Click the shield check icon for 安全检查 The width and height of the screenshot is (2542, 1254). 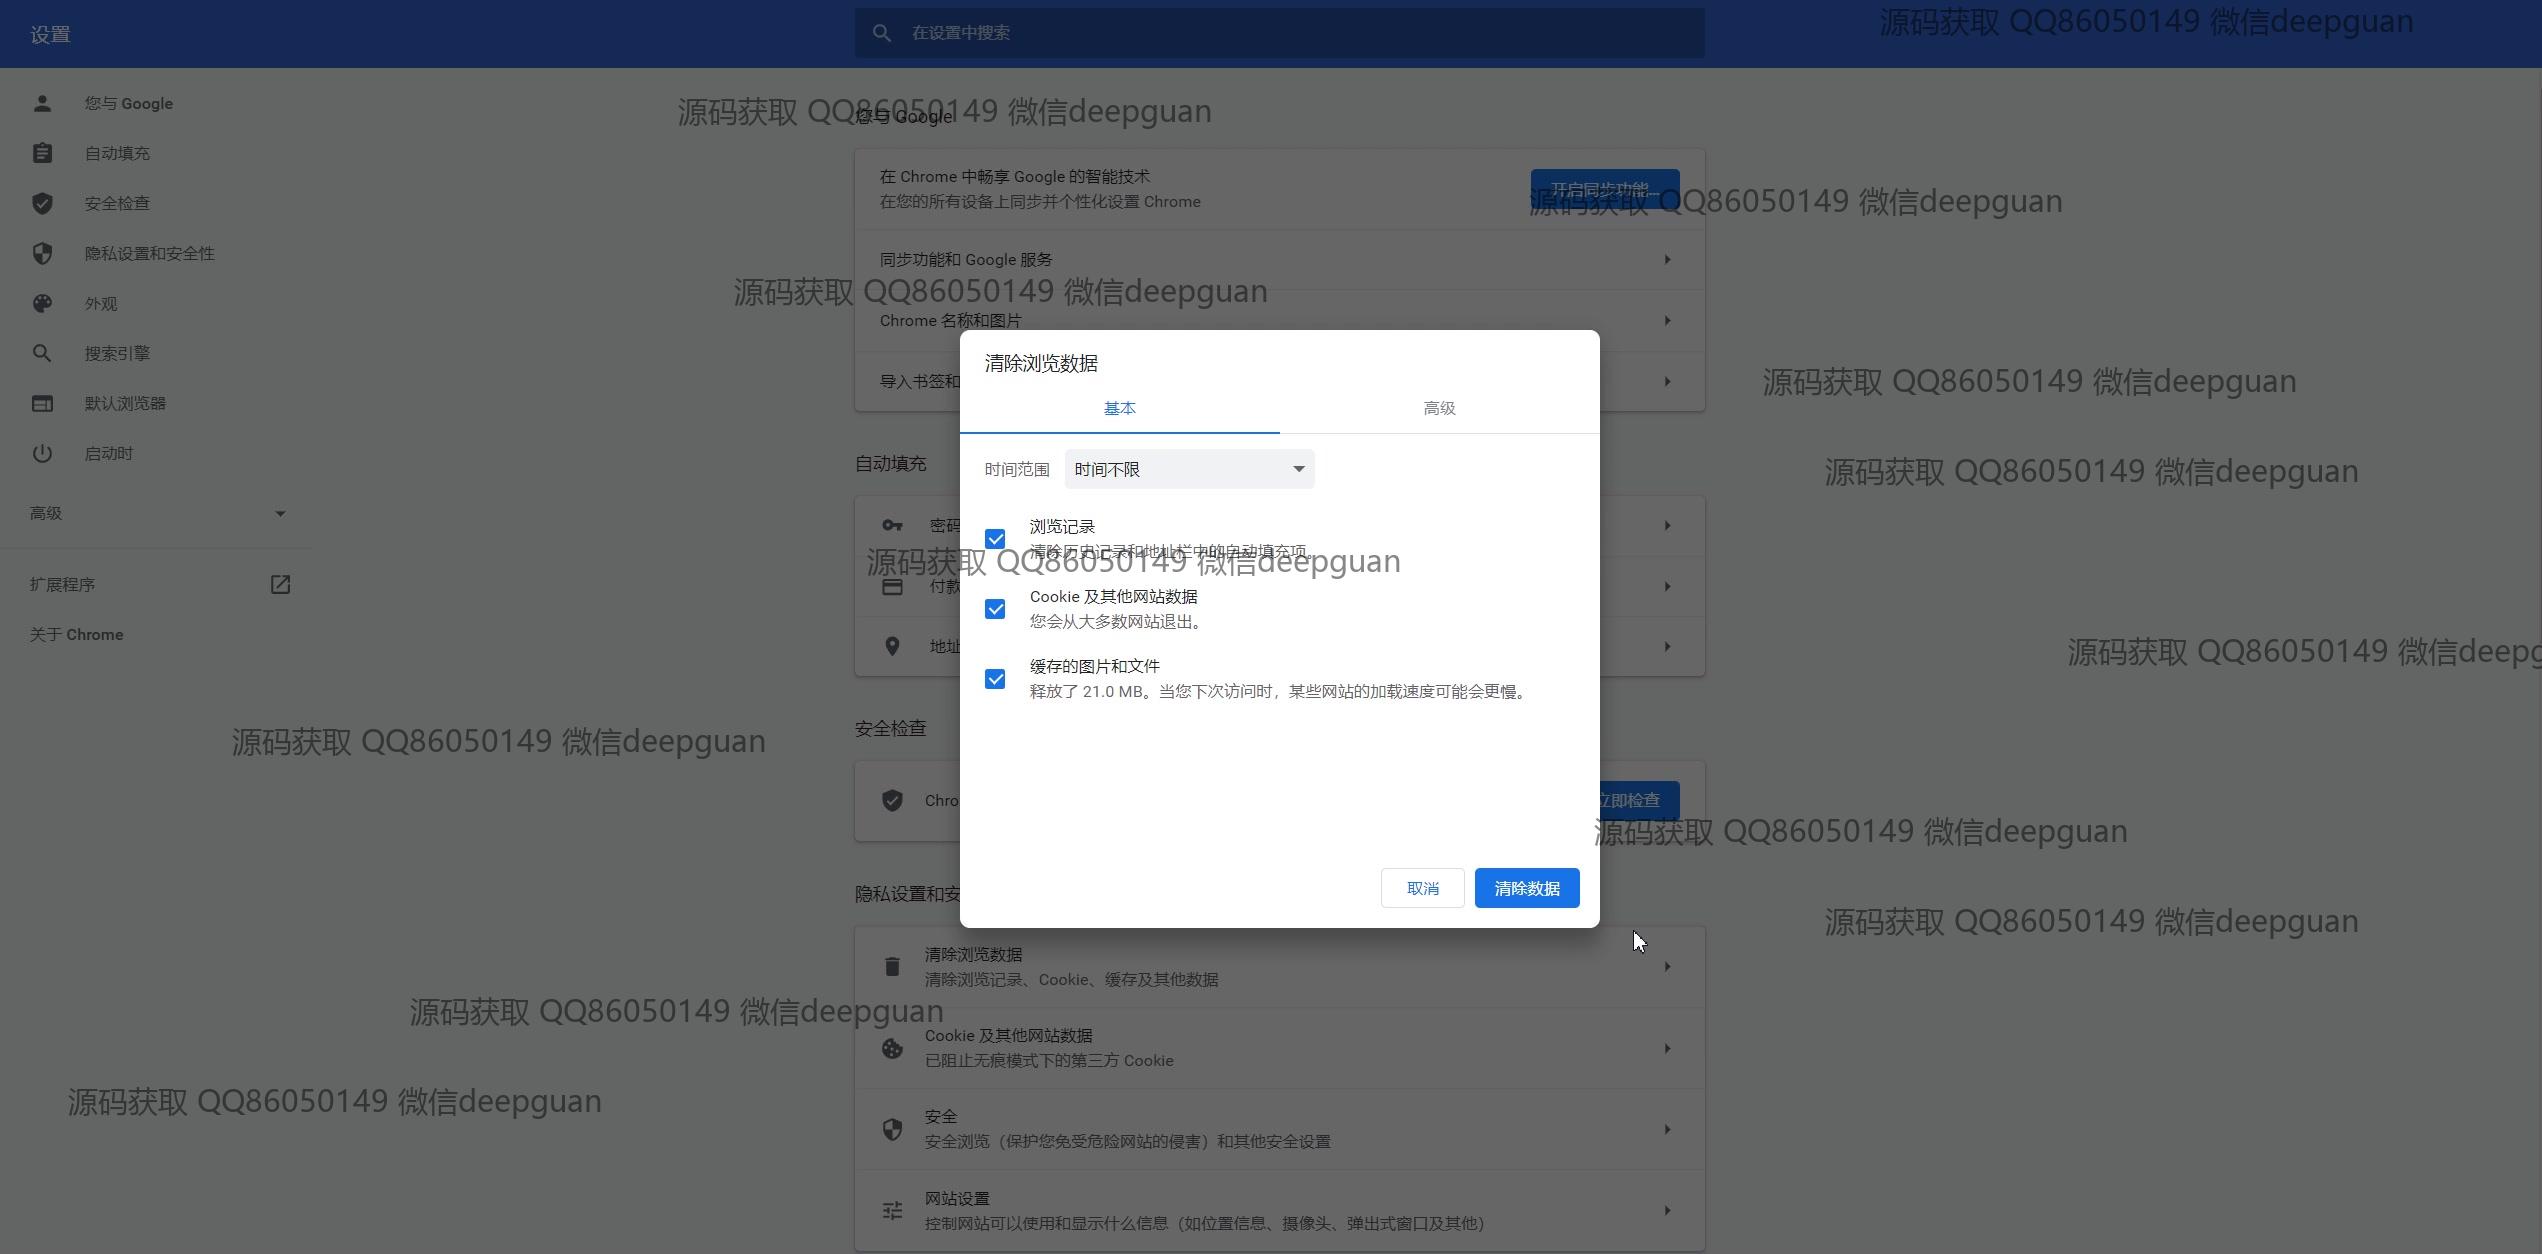coord(42,203)
